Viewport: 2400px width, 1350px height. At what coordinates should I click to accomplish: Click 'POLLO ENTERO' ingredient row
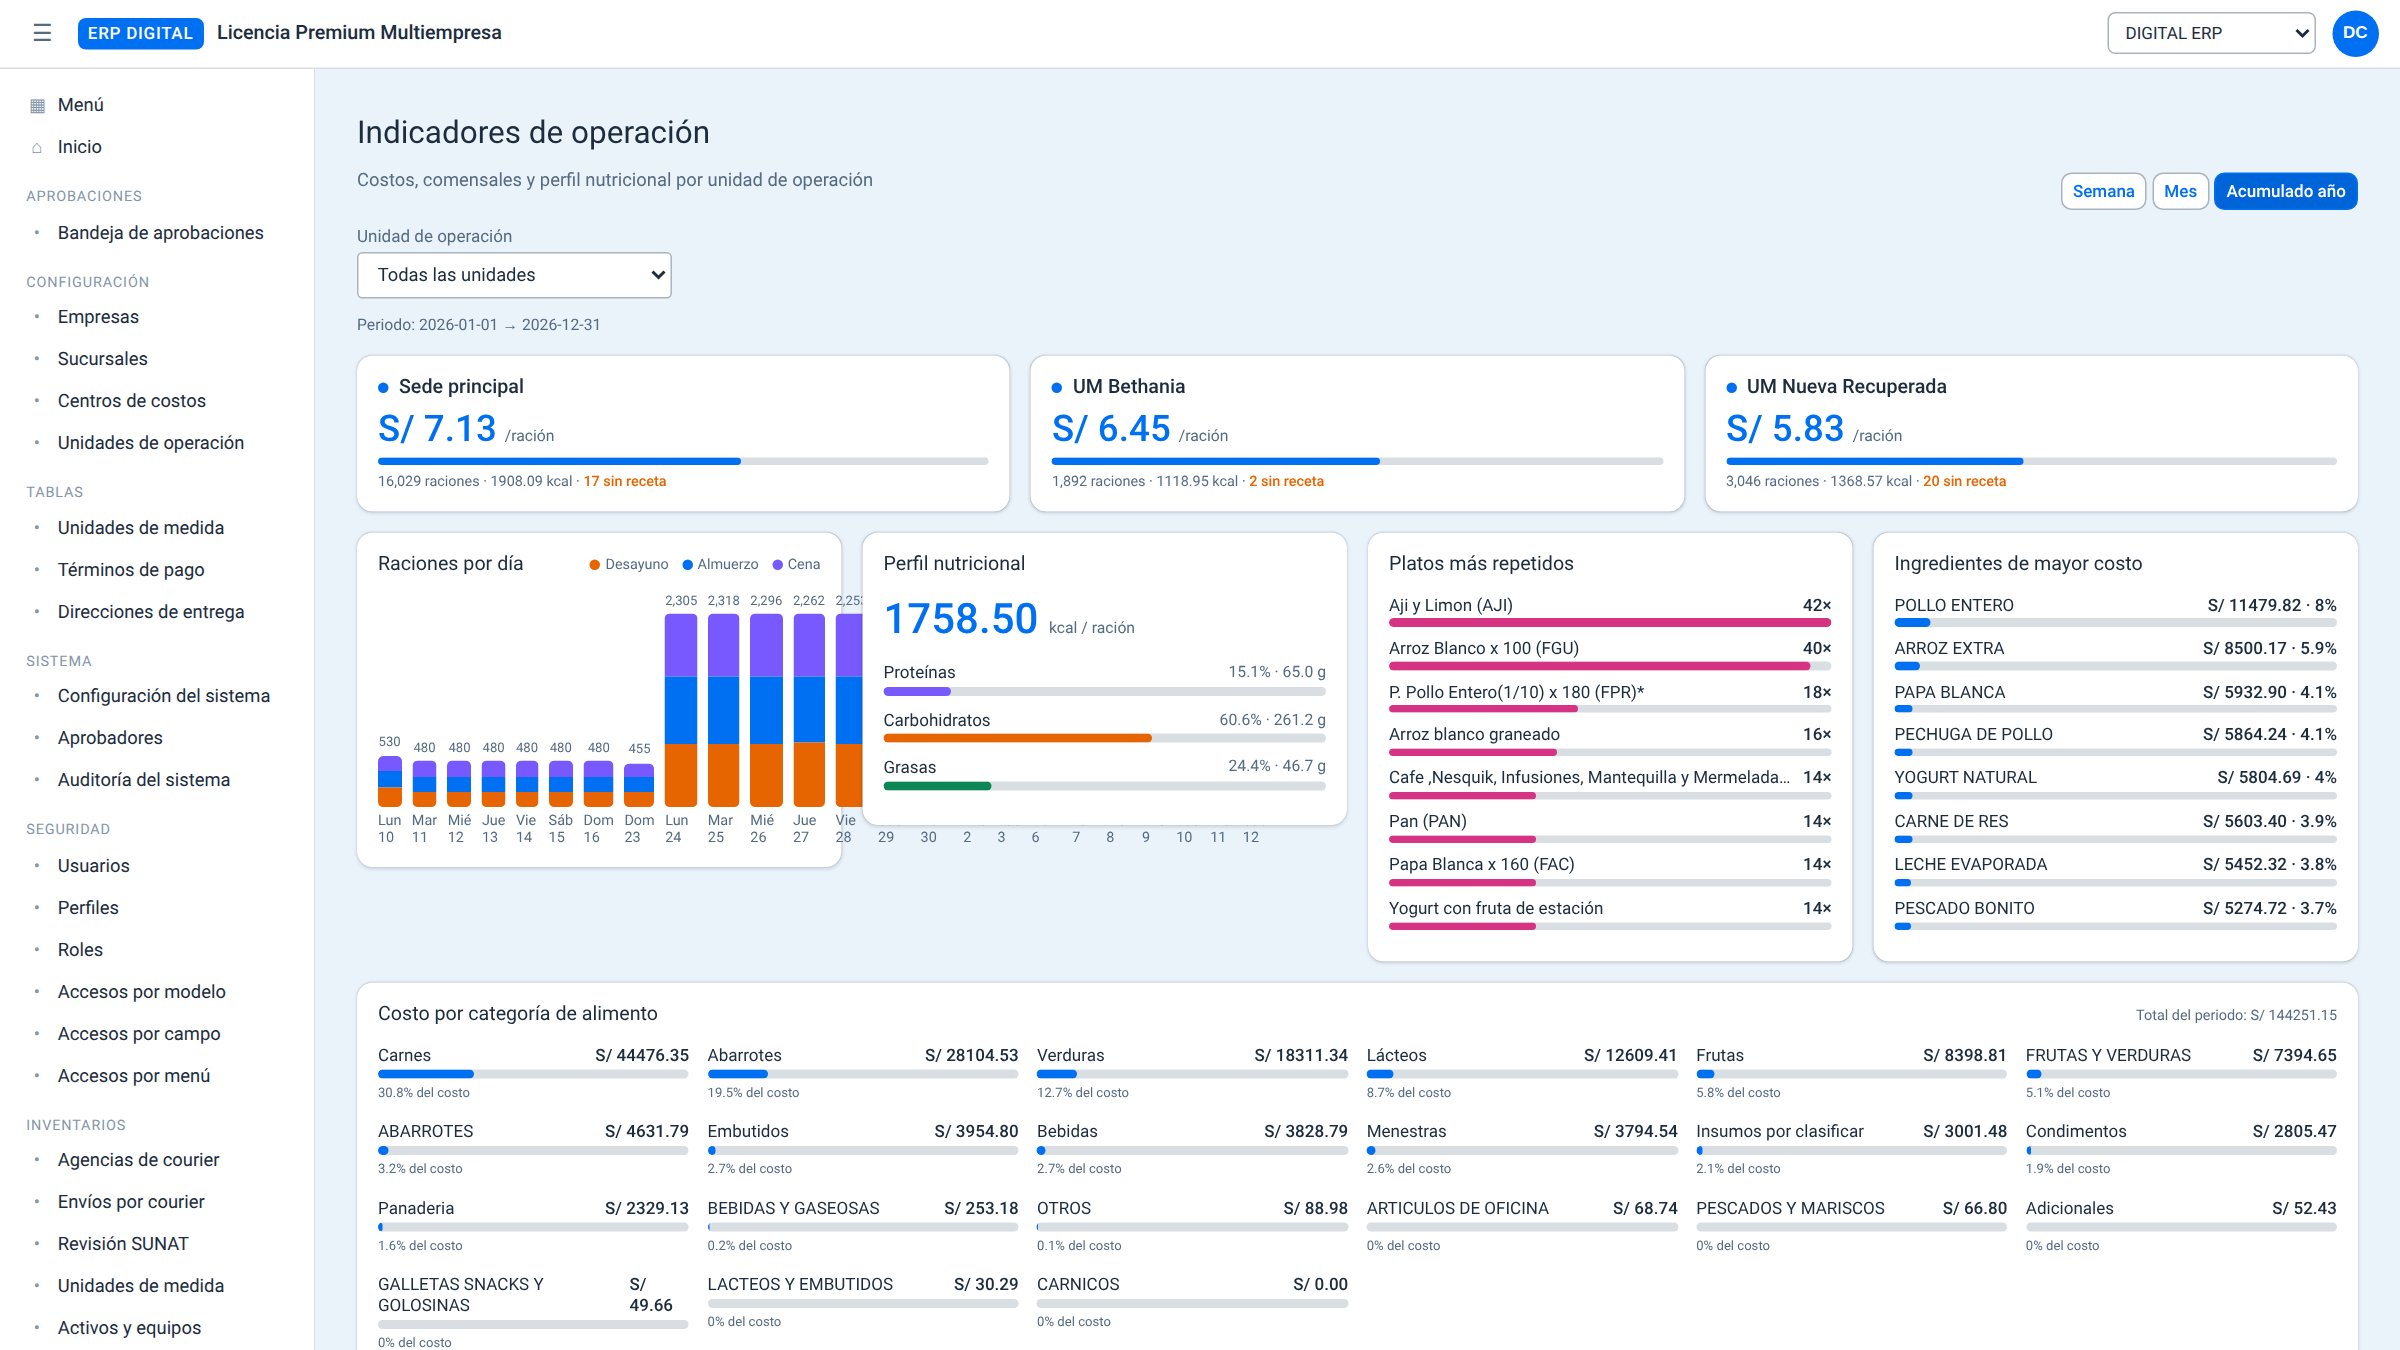[2115, 611]
